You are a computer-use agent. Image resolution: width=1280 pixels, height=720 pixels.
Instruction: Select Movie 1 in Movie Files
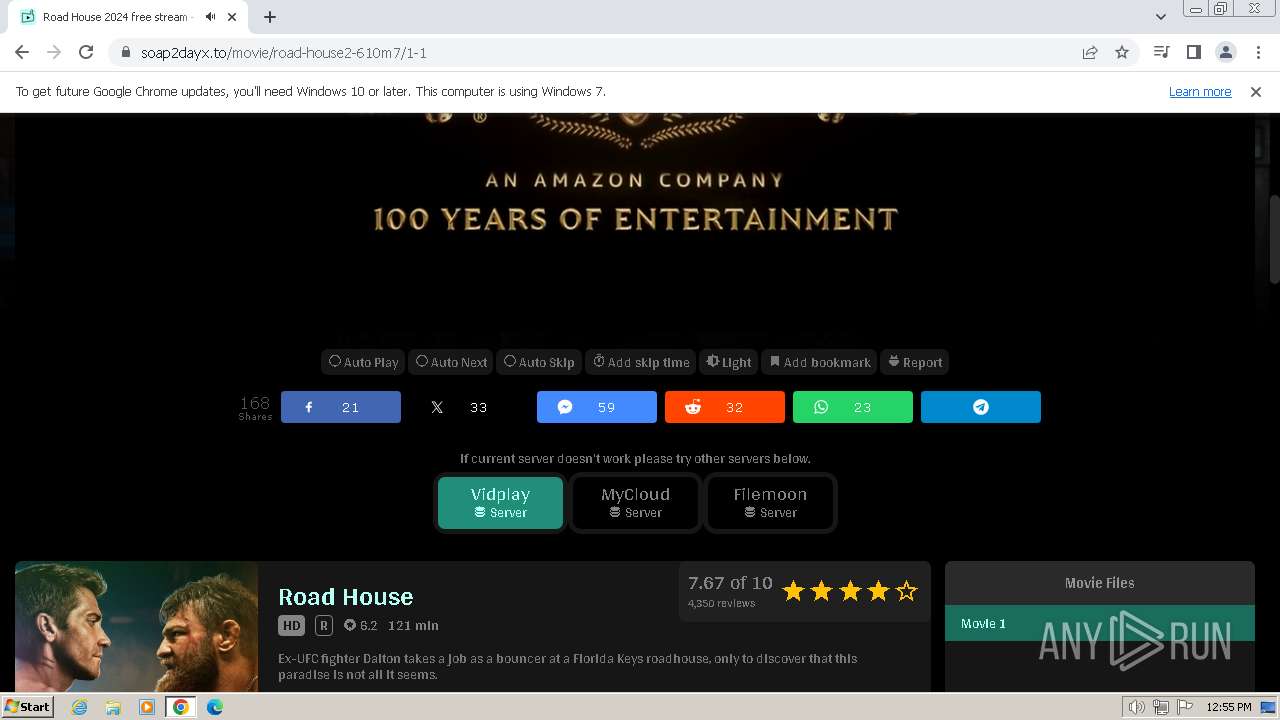coord(1099,623)
